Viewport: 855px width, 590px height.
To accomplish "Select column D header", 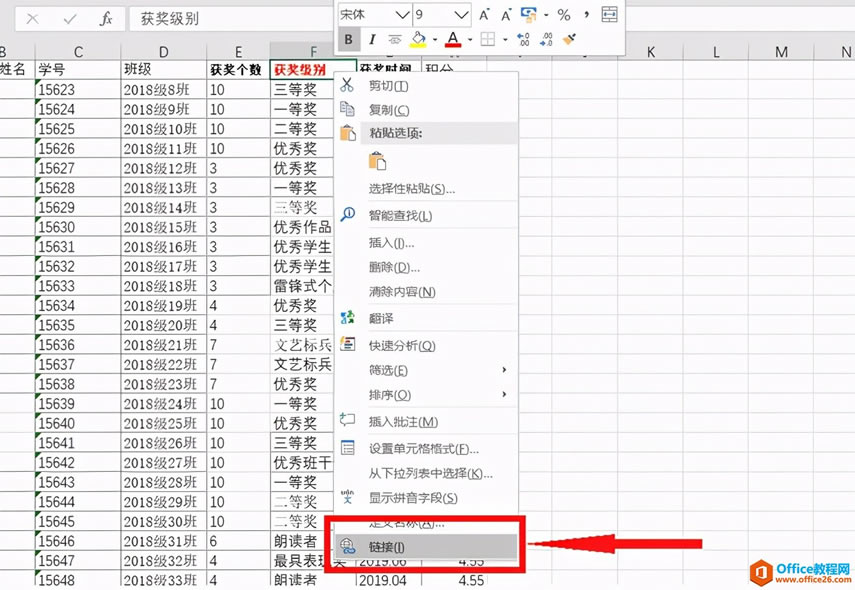I will click(x=164, y=52).
